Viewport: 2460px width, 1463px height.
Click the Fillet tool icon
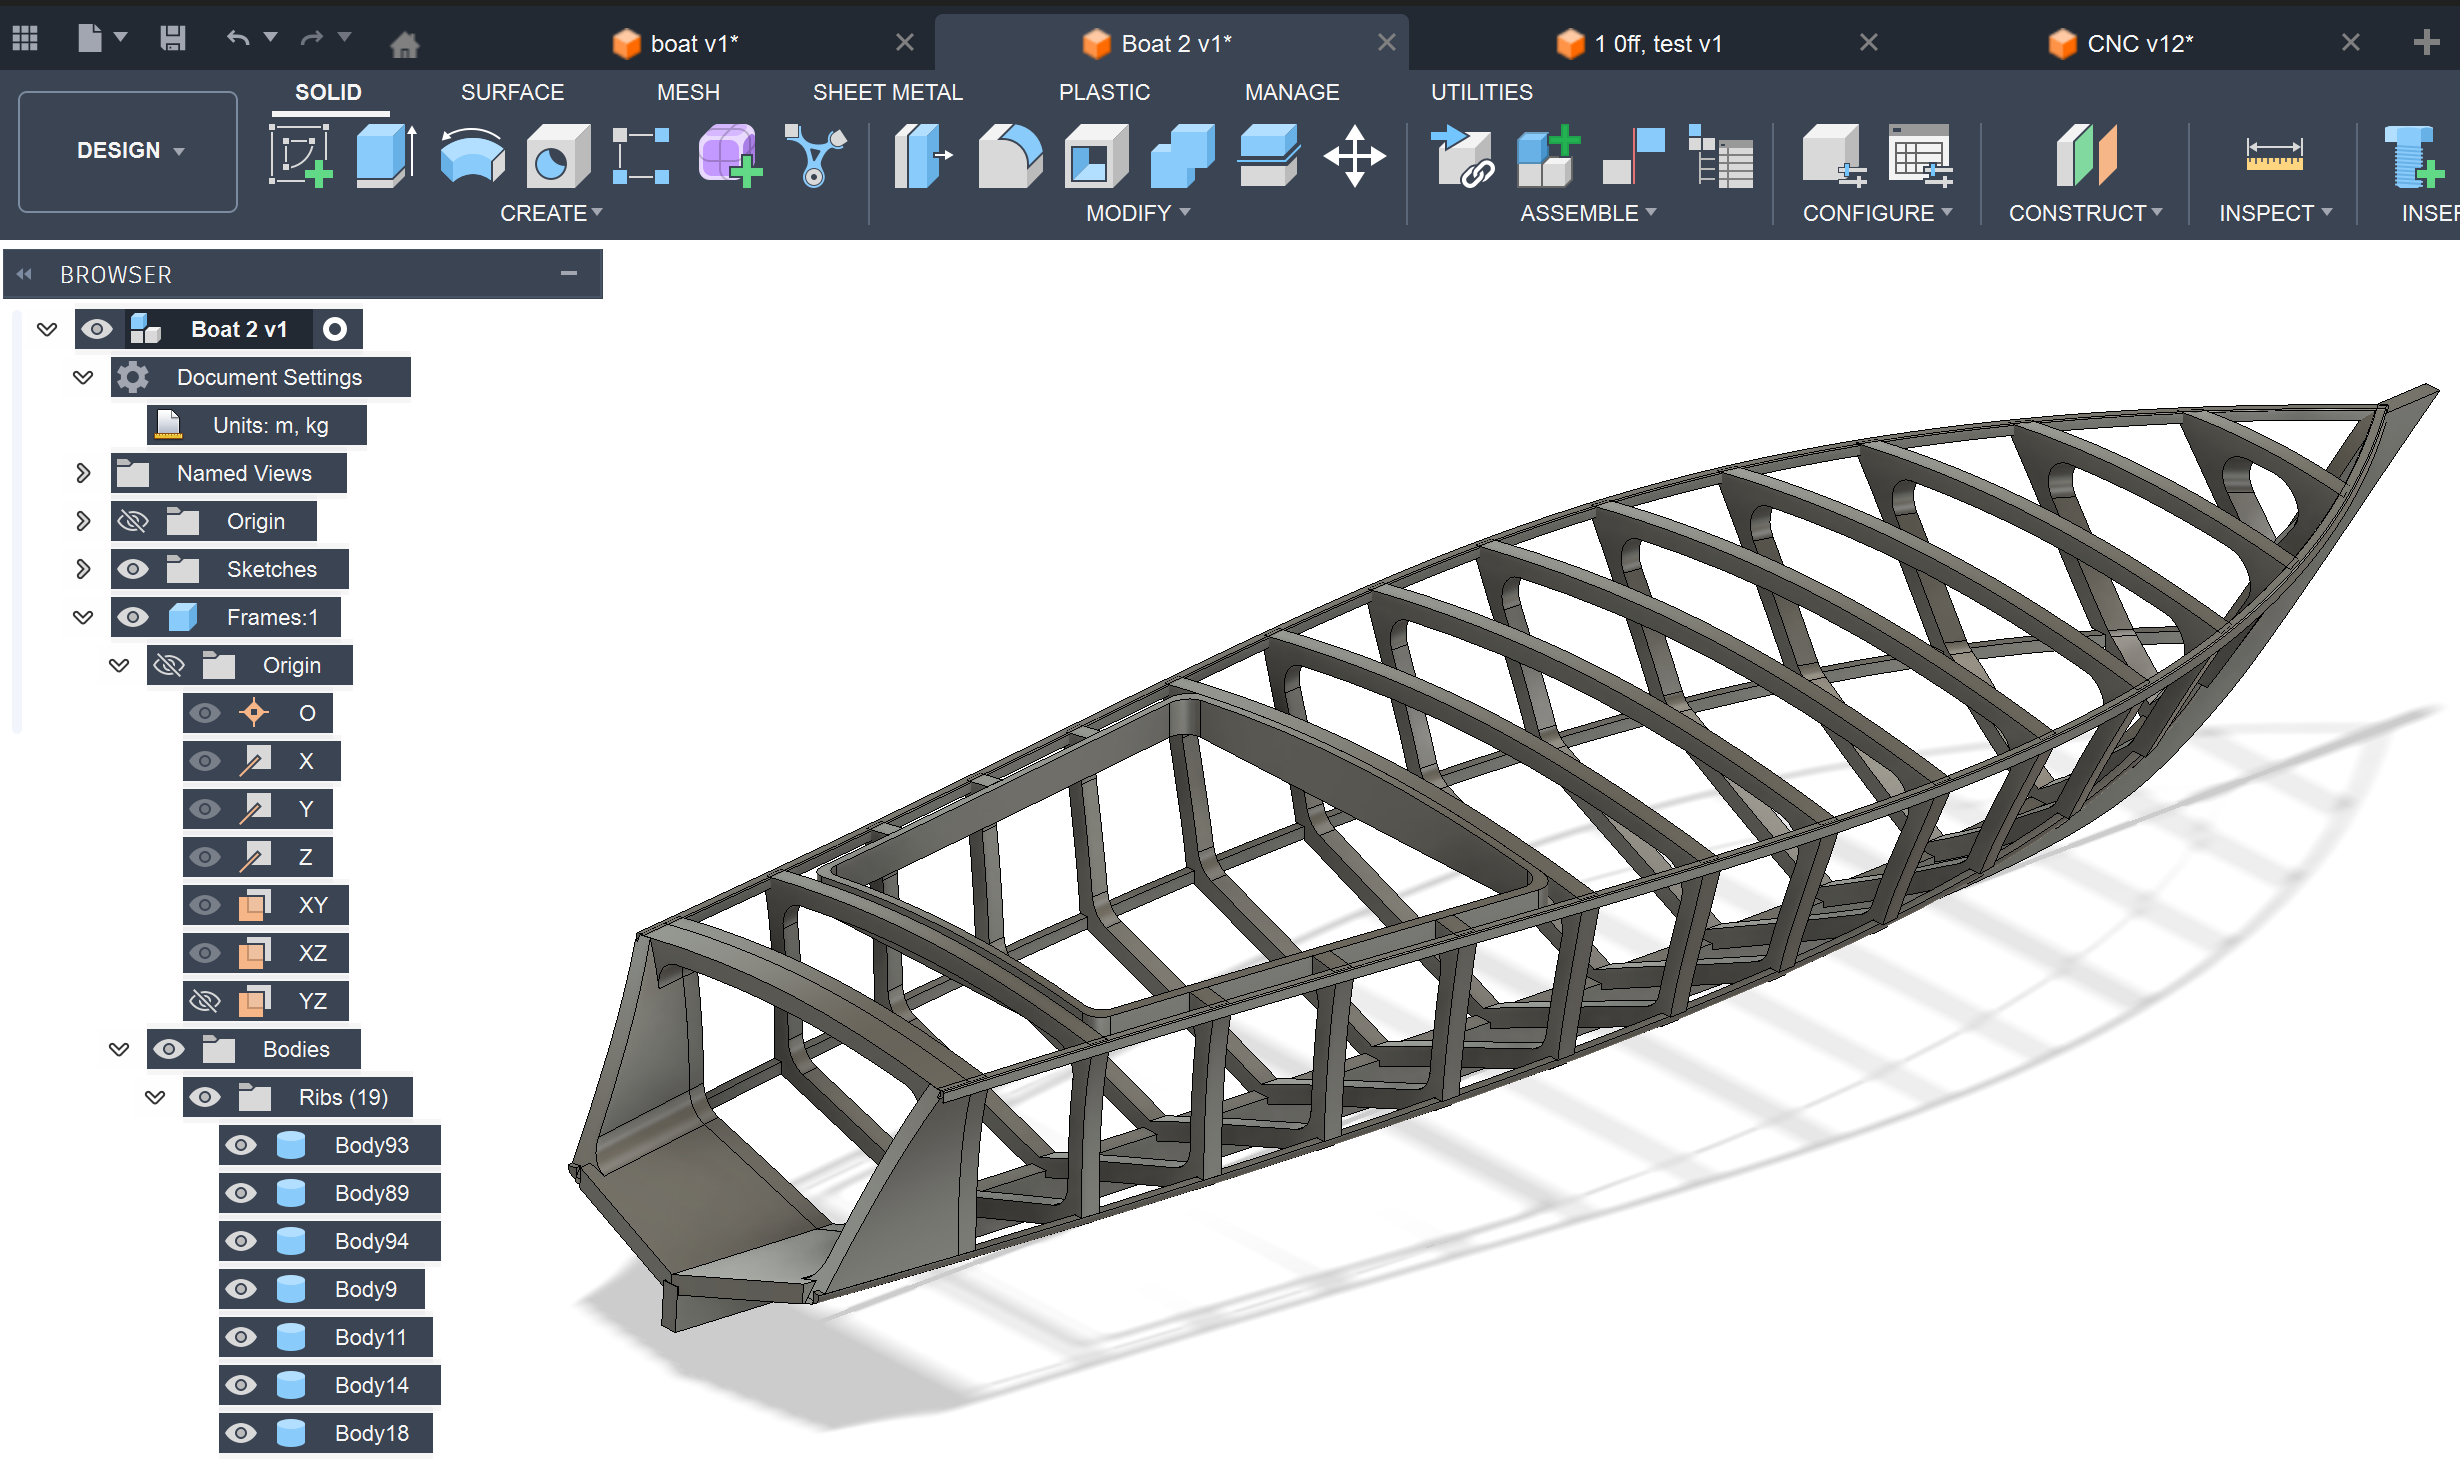(1009, 156)
